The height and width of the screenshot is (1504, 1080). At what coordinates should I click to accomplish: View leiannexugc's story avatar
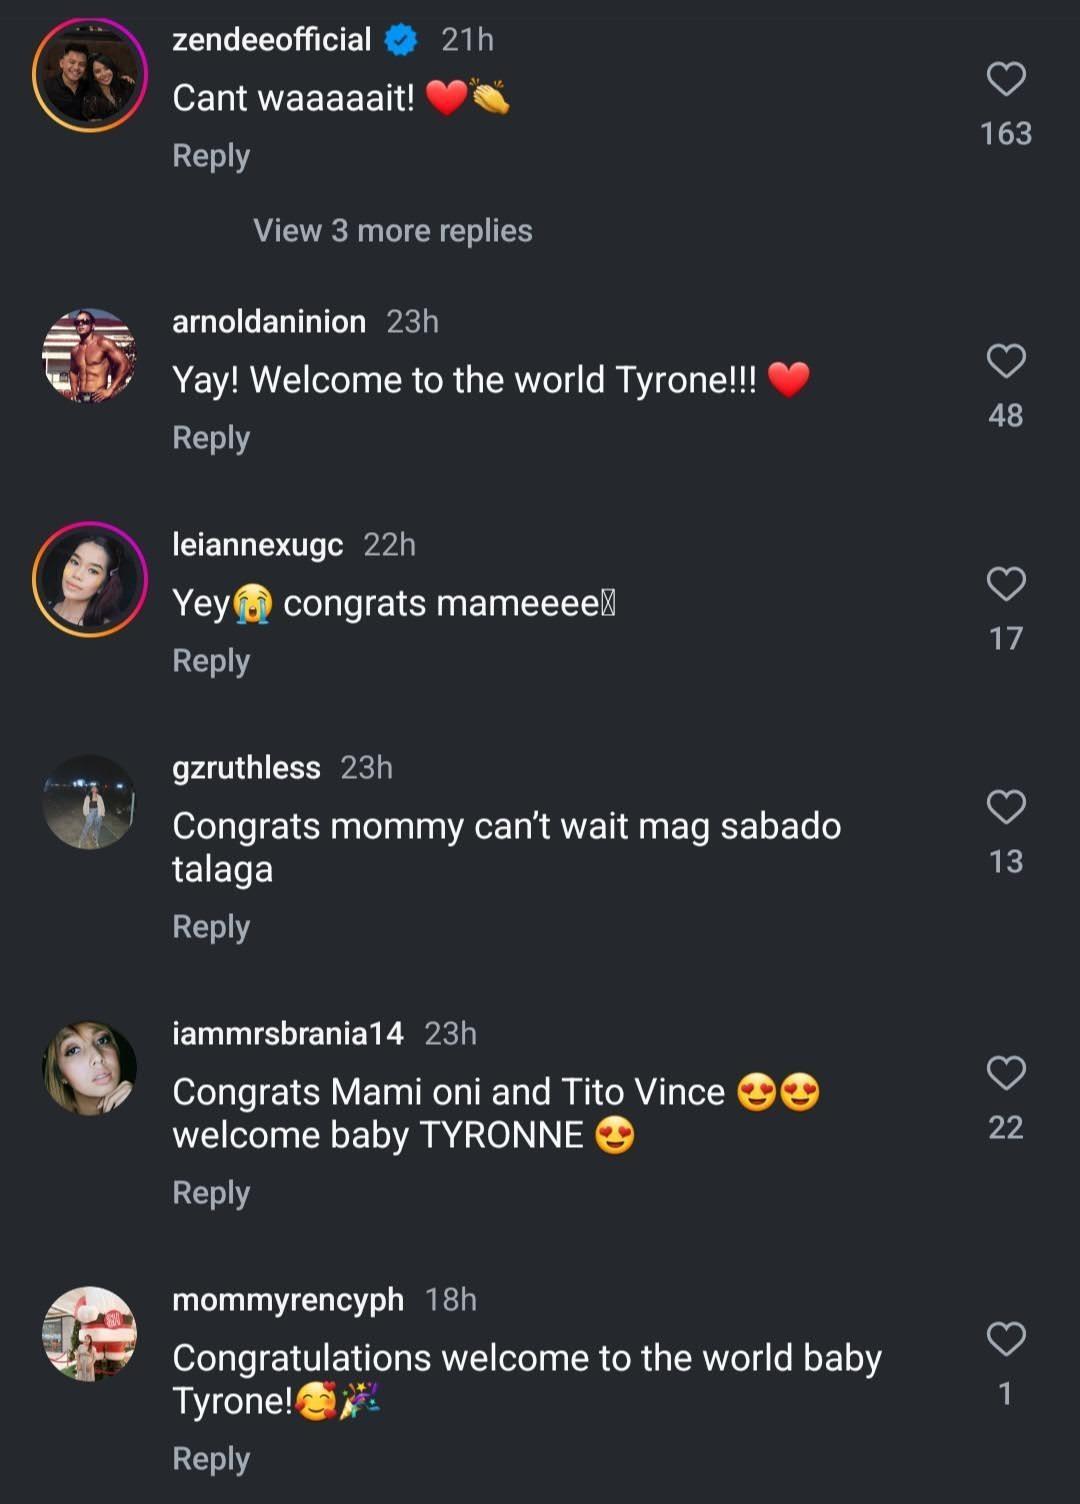(90, 579)
